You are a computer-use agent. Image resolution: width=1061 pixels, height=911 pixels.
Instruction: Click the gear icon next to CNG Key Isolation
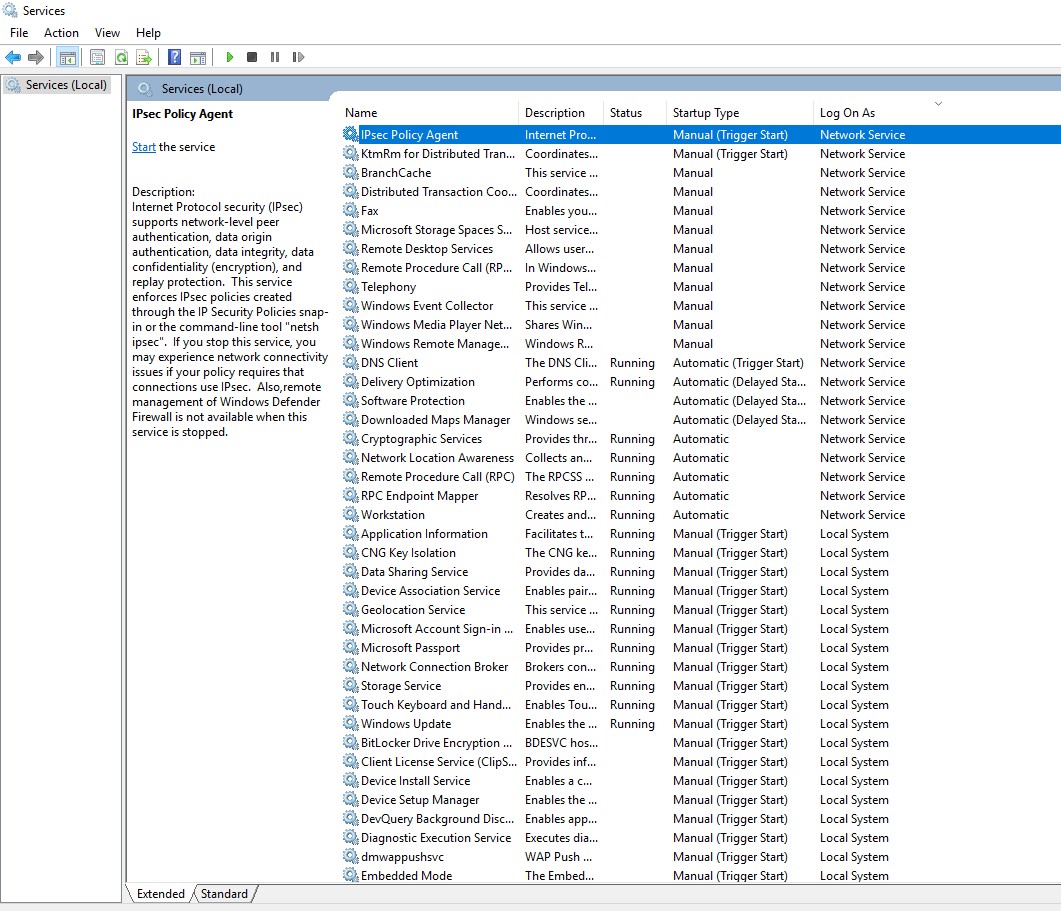click(351, 552)
